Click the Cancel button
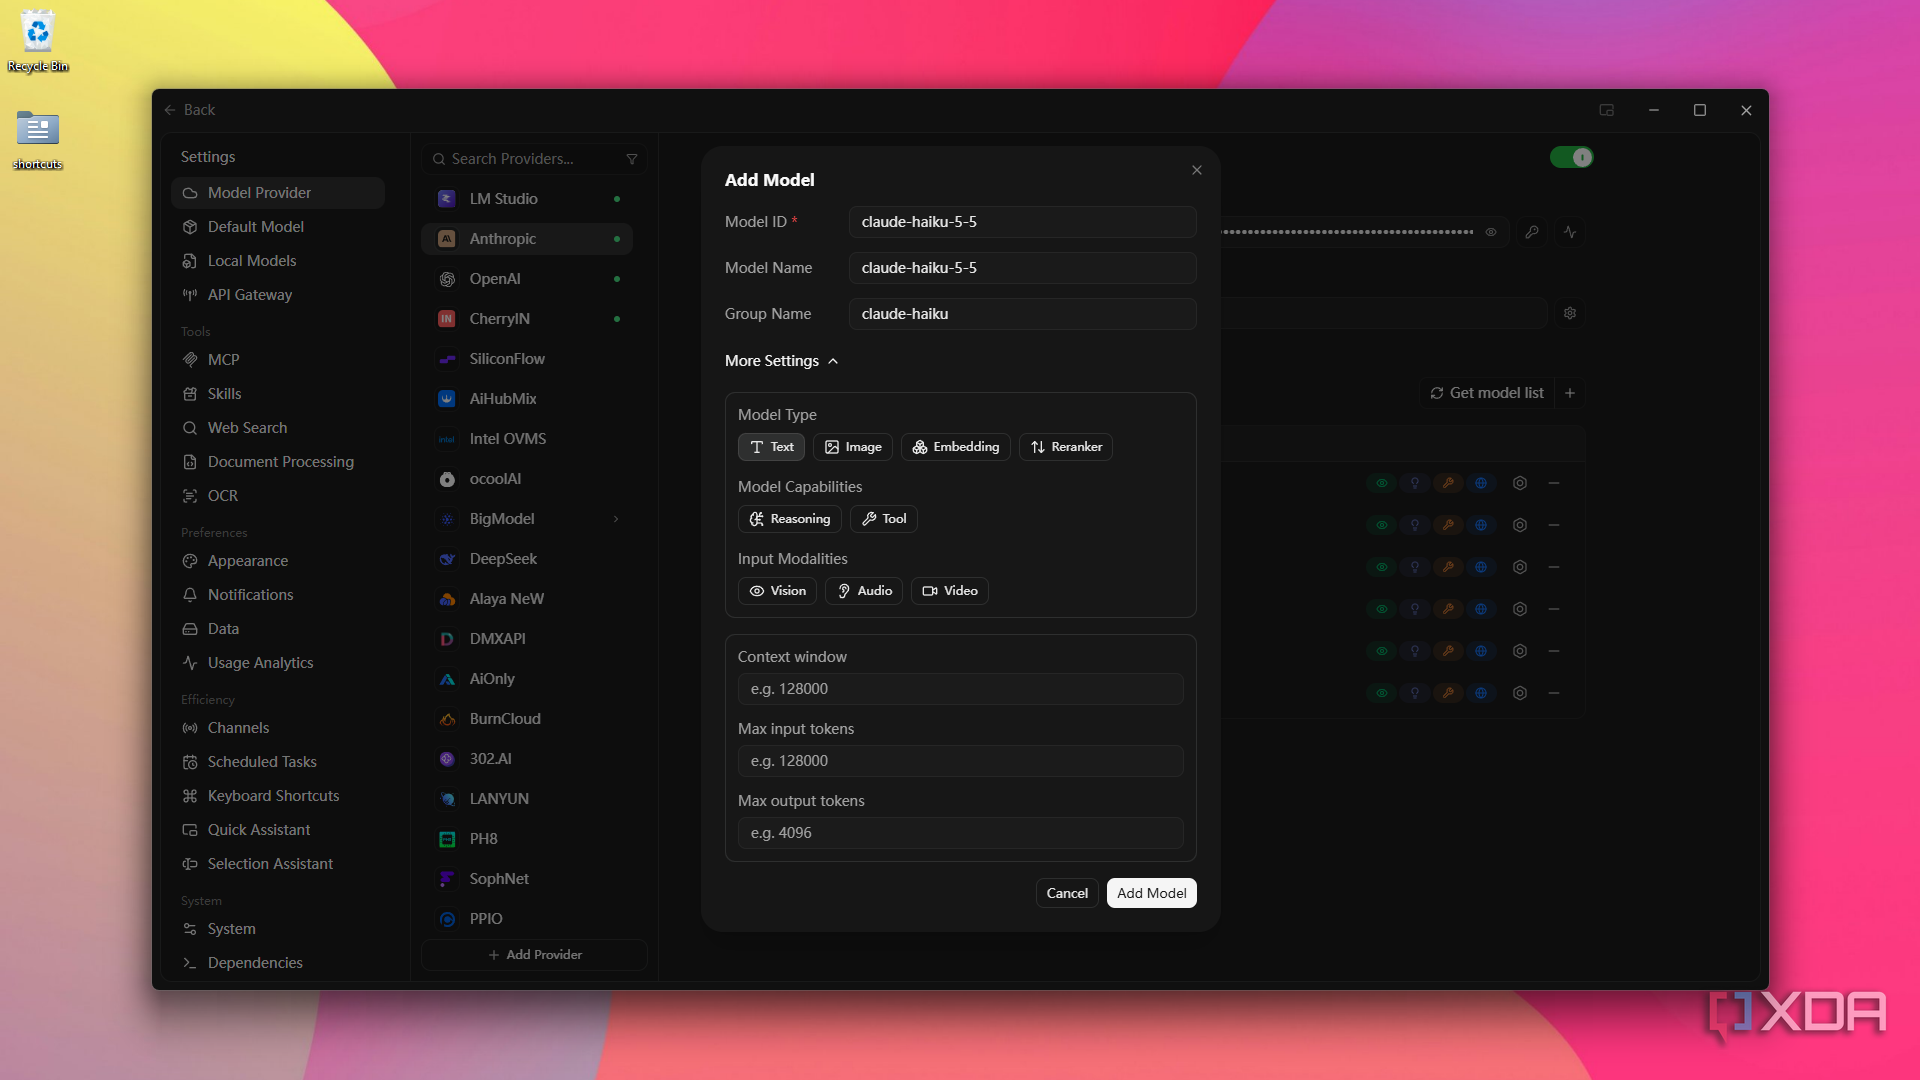This screenshot has height=1080, width=1920. coord(1067,893)
